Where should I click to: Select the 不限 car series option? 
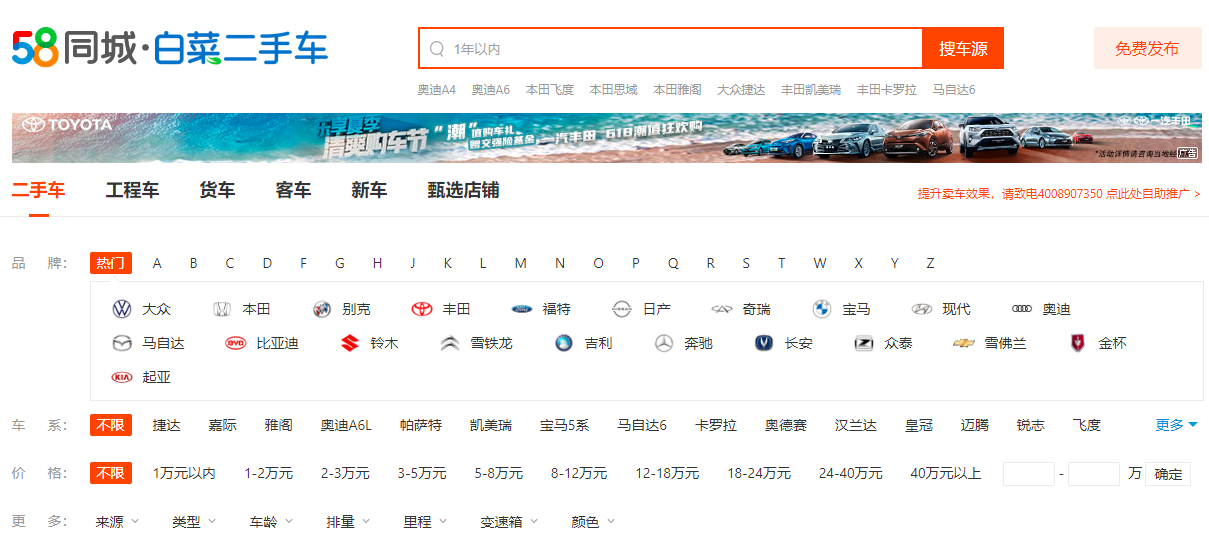coord(111,425)
